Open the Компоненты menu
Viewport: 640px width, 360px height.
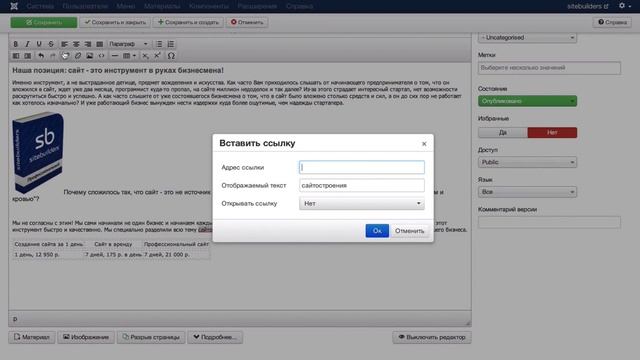point(209,6)
